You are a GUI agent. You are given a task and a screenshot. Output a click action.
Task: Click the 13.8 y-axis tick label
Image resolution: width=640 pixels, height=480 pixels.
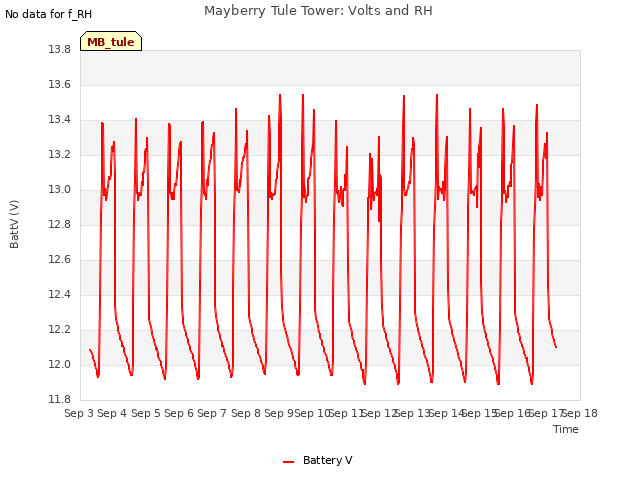[x=60, y=49]
